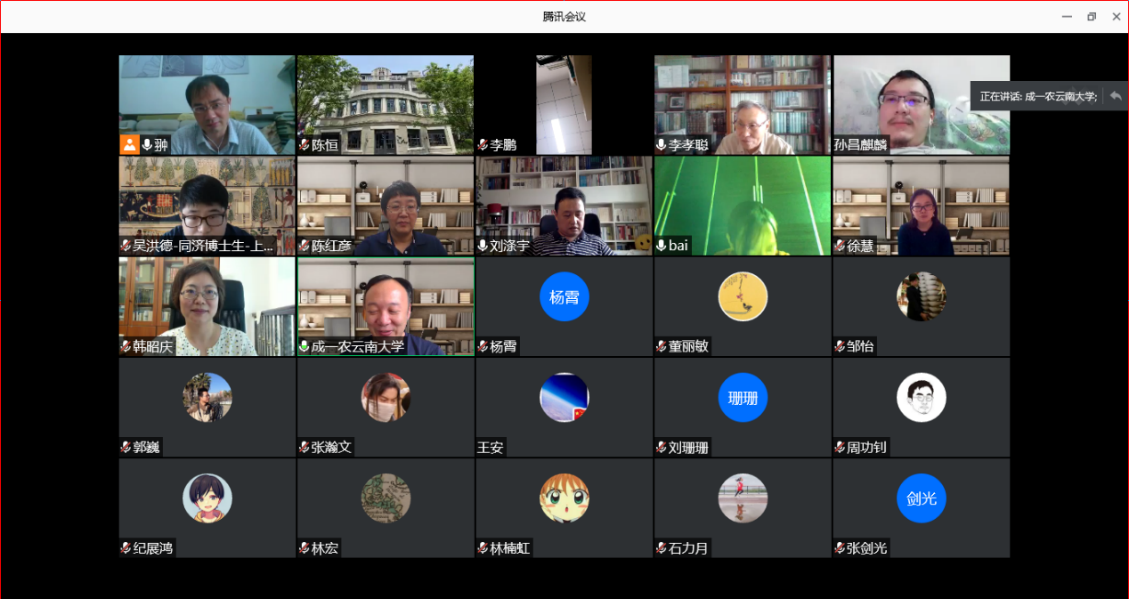Click the microphone icon next to 李孝聪
The height and width of the screenshot is (599, 1129).
coord(661,145)
